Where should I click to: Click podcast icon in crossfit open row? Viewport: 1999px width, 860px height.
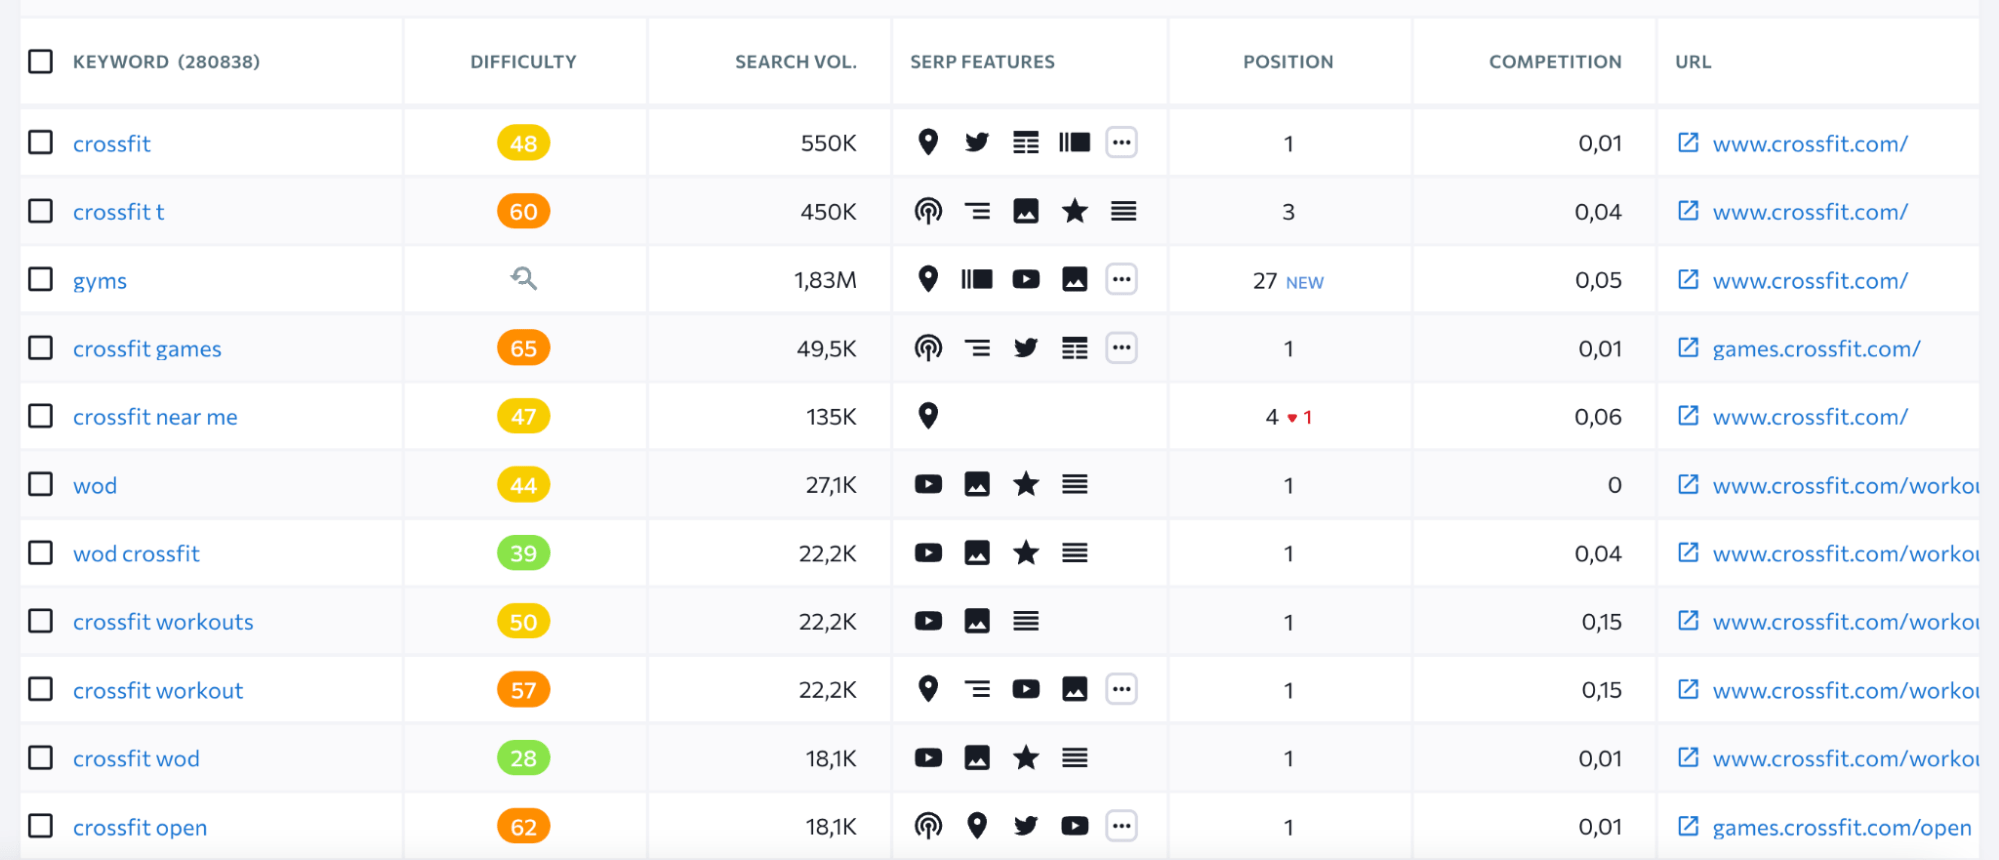tap(928, 826)
